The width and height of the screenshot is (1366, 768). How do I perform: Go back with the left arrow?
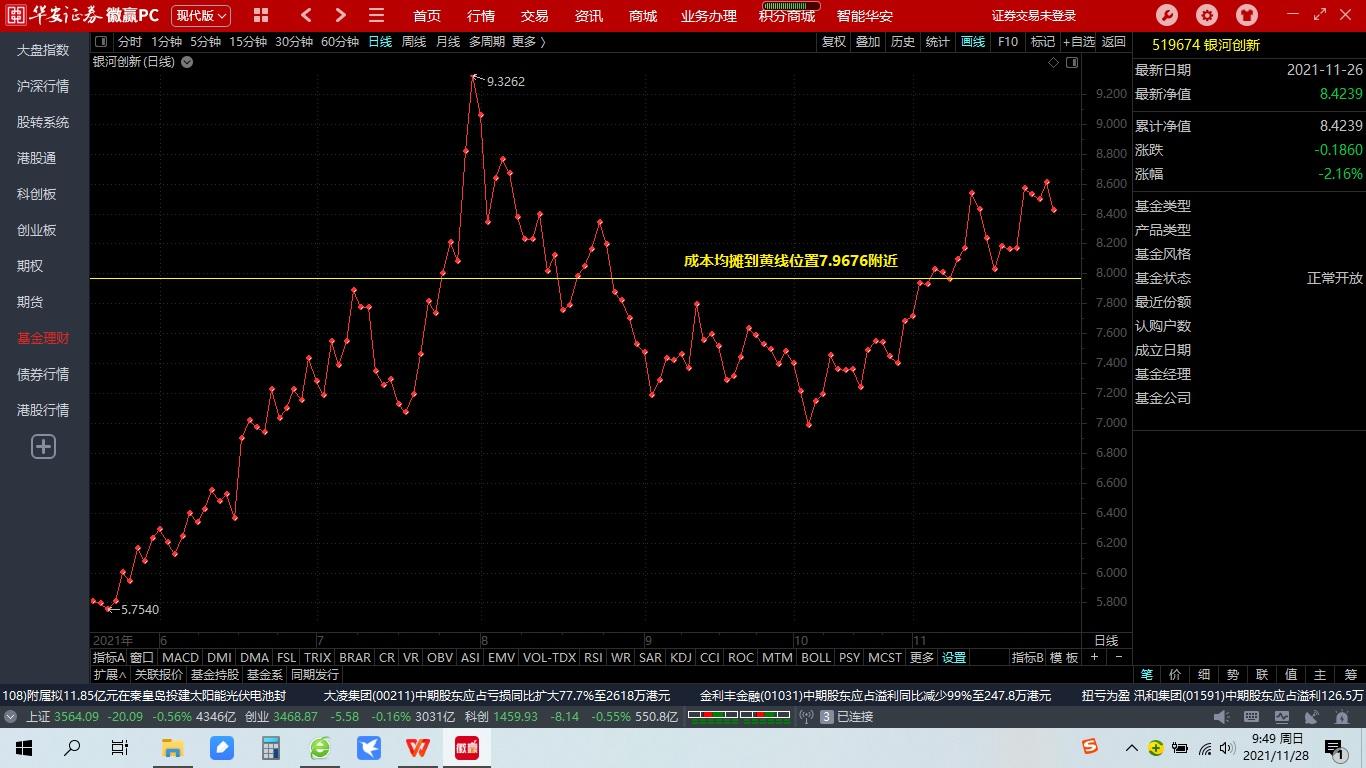tap(306, 15)
